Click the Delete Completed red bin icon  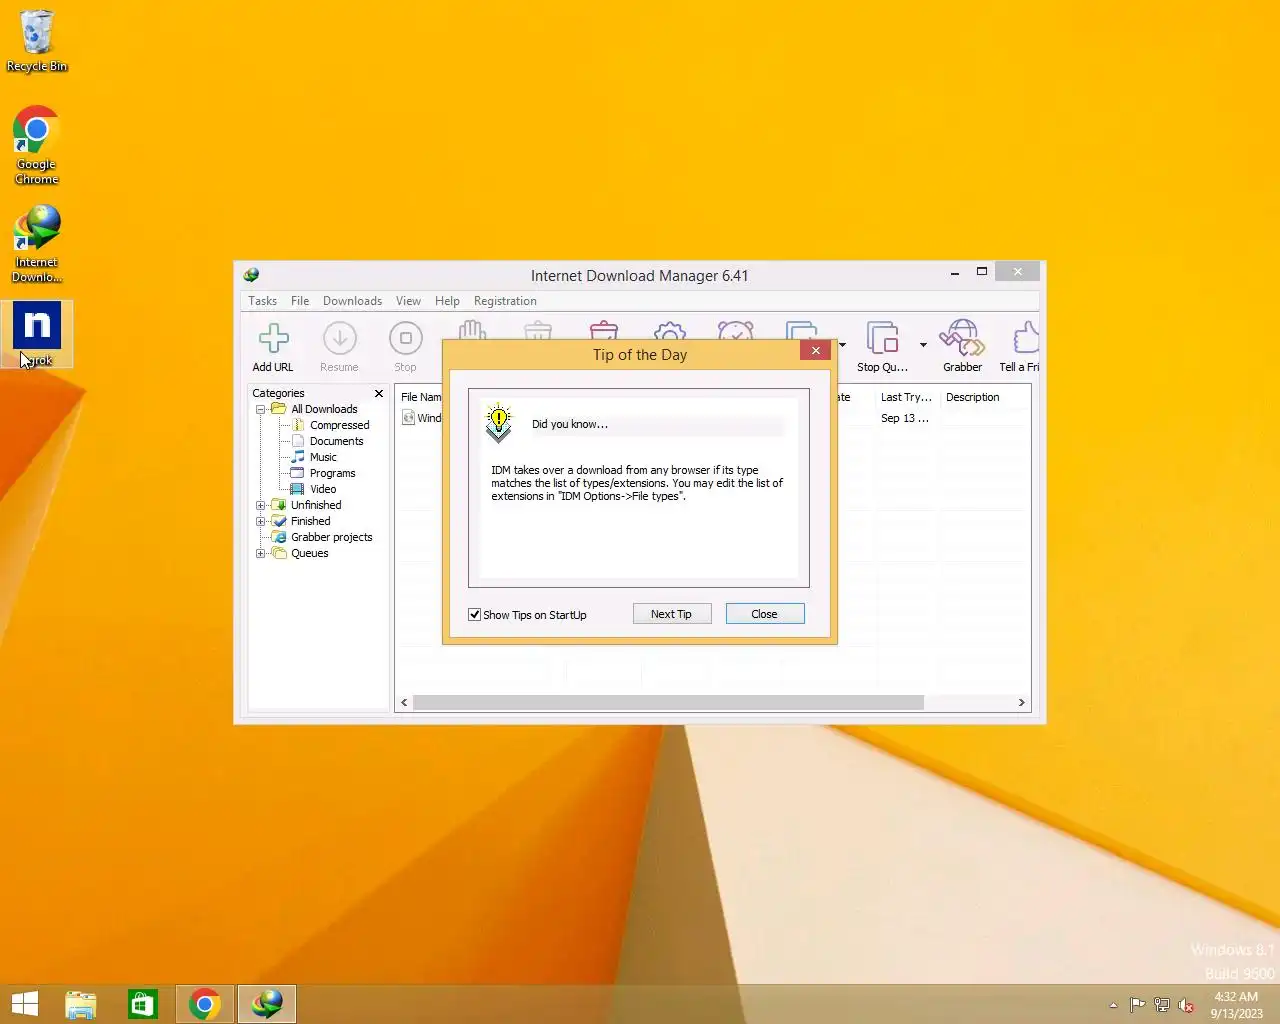(x=604, y=329)
